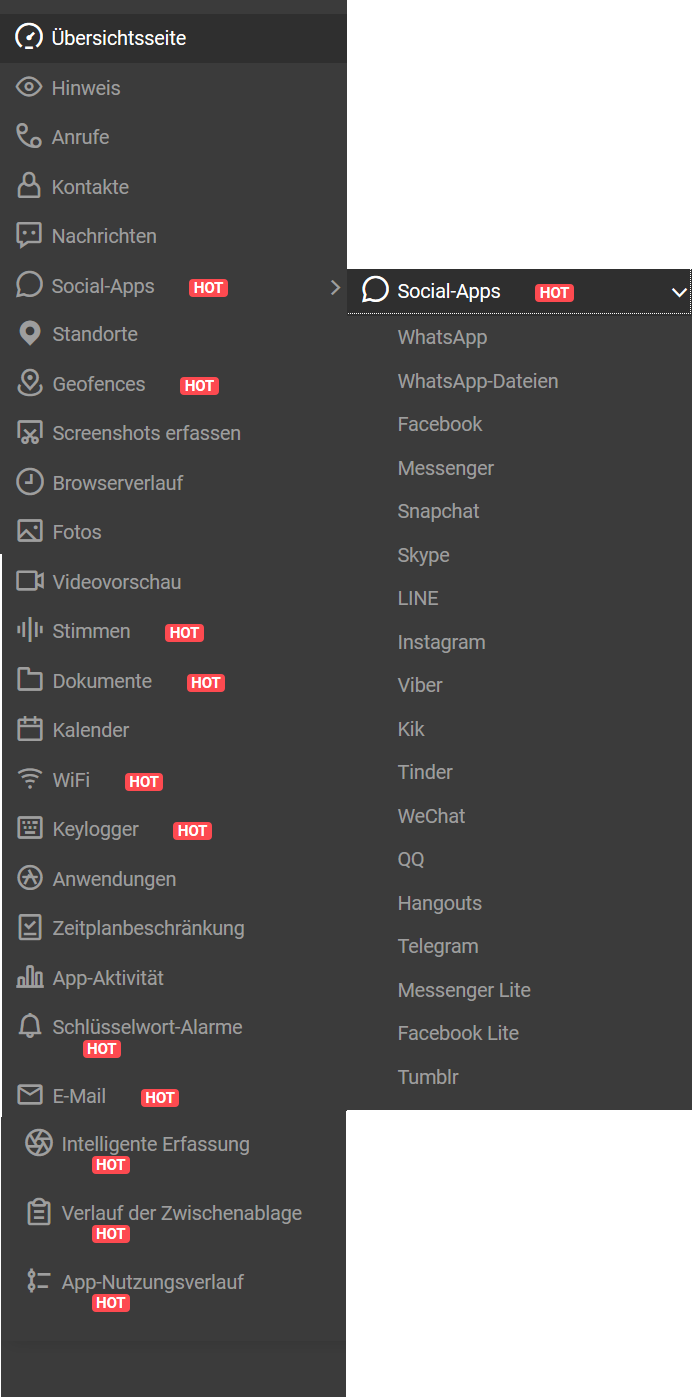692x1397 pixels.
Task: Click the Intelligente Erfassung shutter icon
Action: [38, 1144]
